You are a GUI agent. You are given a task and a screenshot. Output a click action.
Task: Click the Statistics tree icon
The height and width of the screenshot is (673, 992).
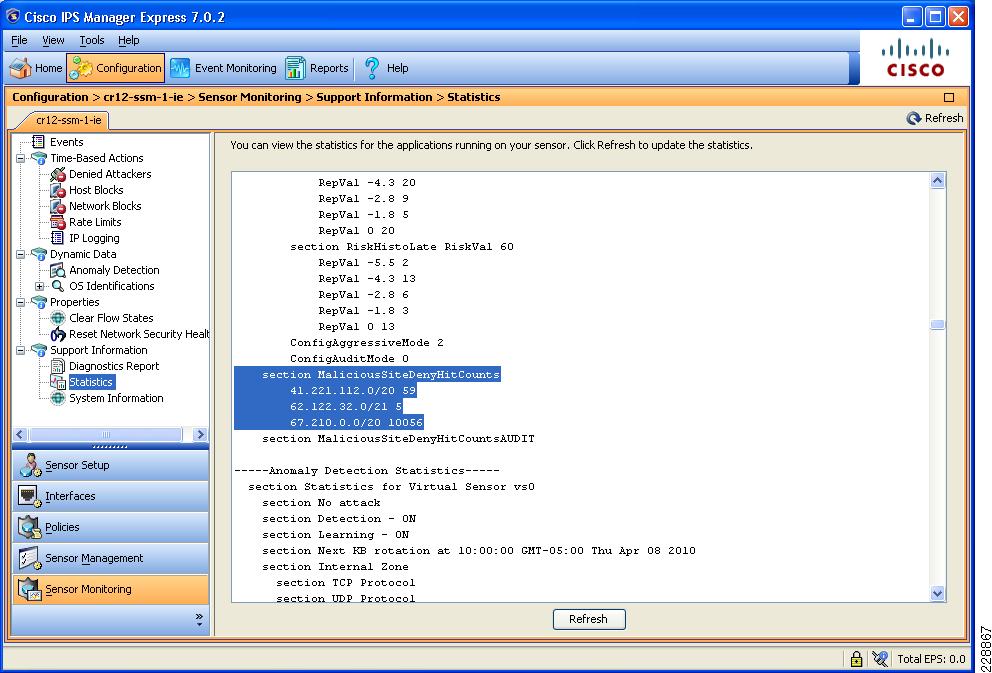(58, 382)
